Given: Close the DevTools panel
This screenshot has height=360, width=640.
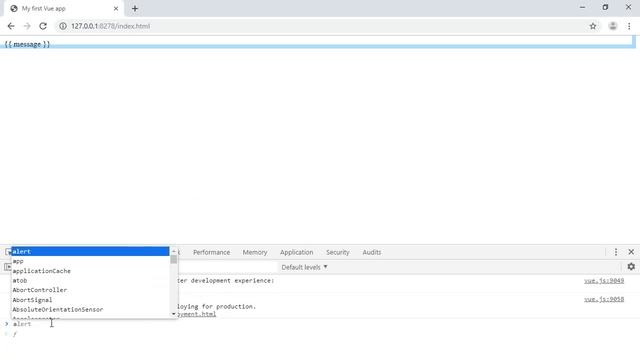Looking at the screenshot, I should point(631,252).
